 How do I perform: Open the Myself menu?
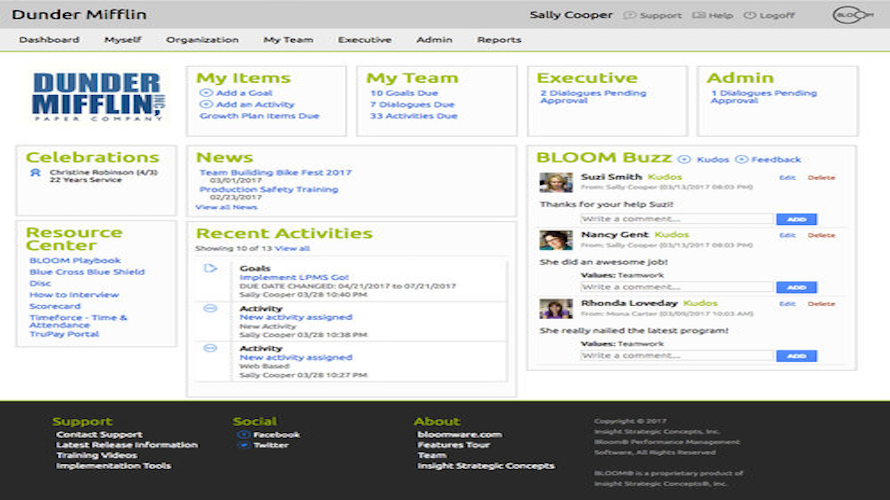tap(123, 40)
